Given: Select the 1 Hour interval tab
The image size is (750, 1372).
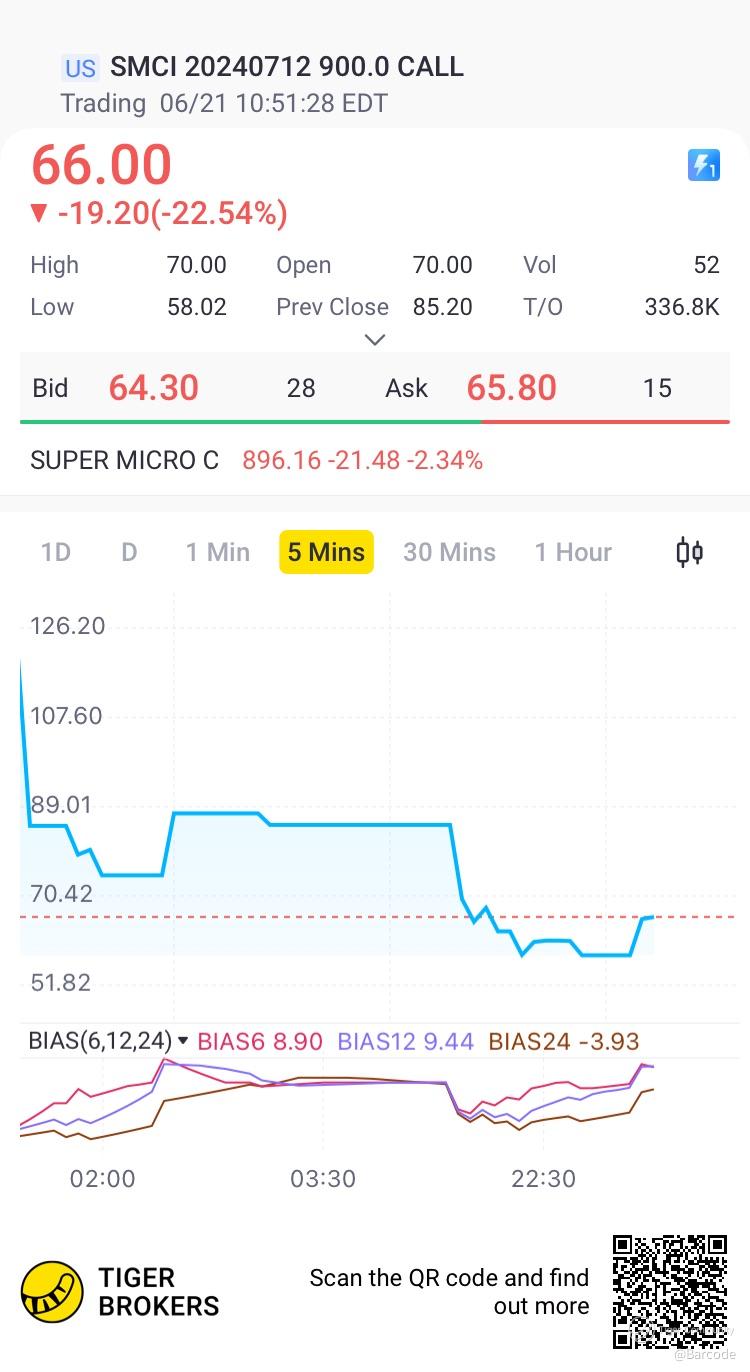Looking at the screenshot, I should pos(573,552).
